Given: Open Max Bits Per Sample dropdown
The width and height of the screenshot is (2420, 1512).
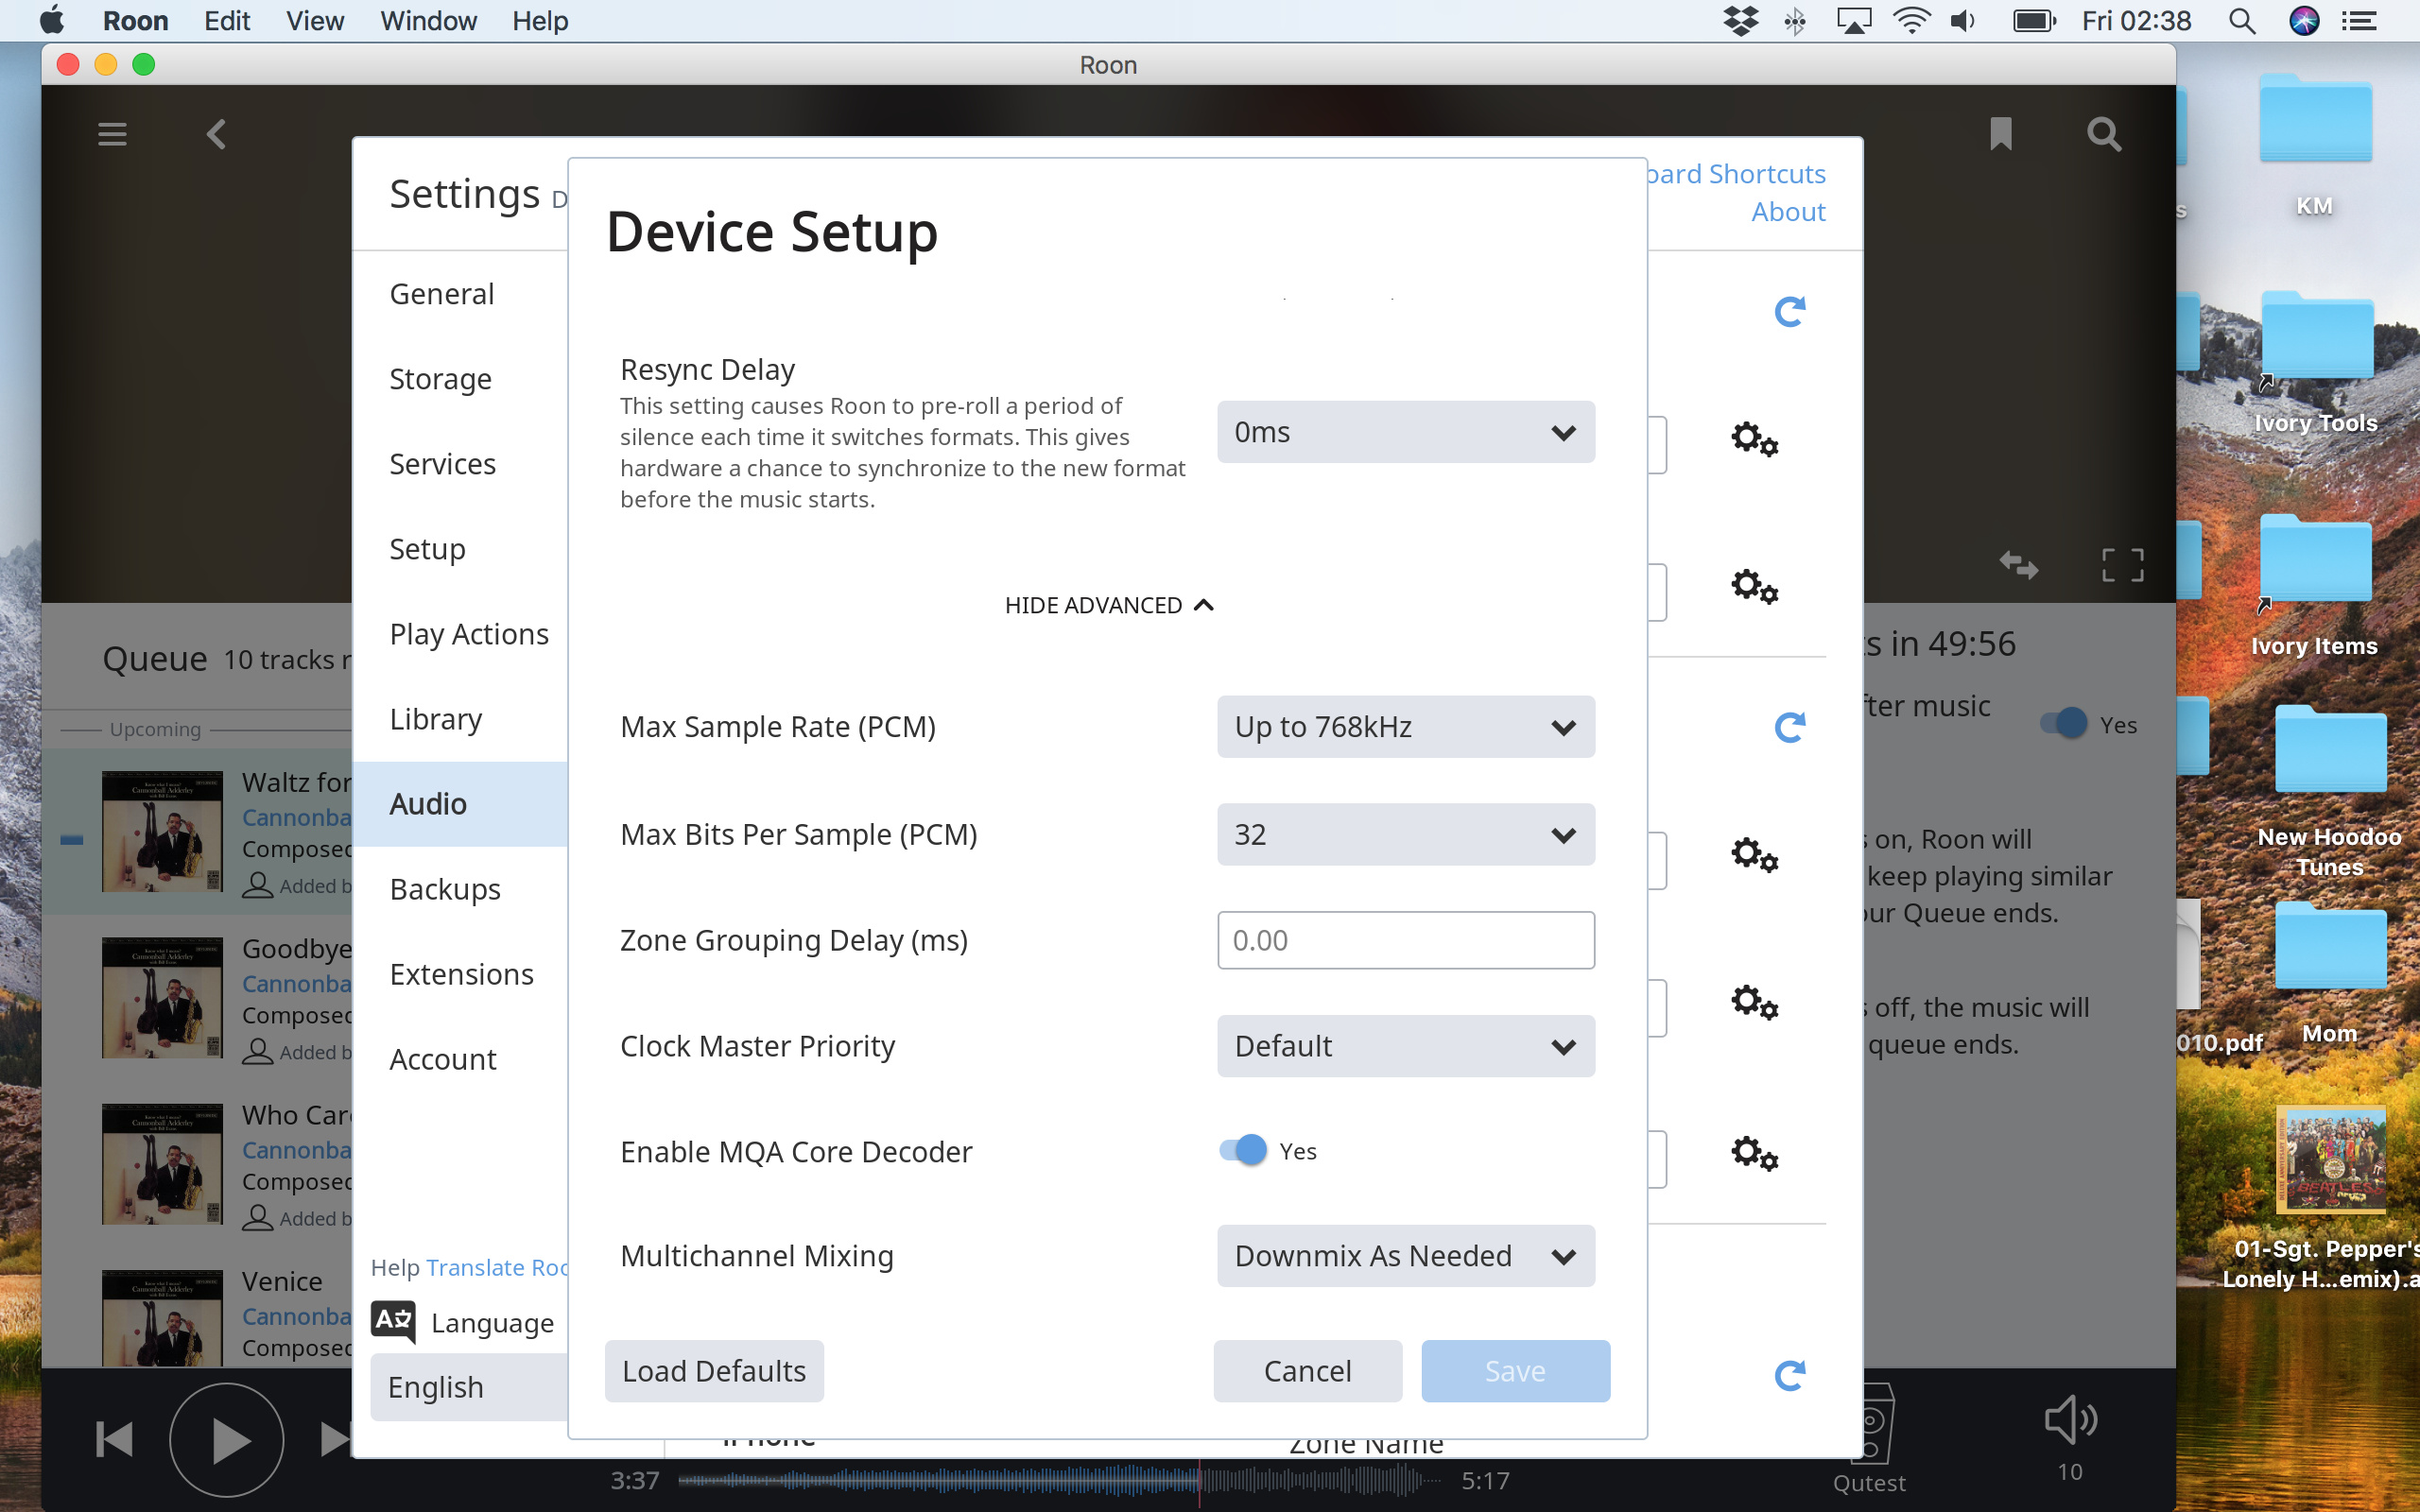Looking at the screenshot, I should coord(1405,835).
